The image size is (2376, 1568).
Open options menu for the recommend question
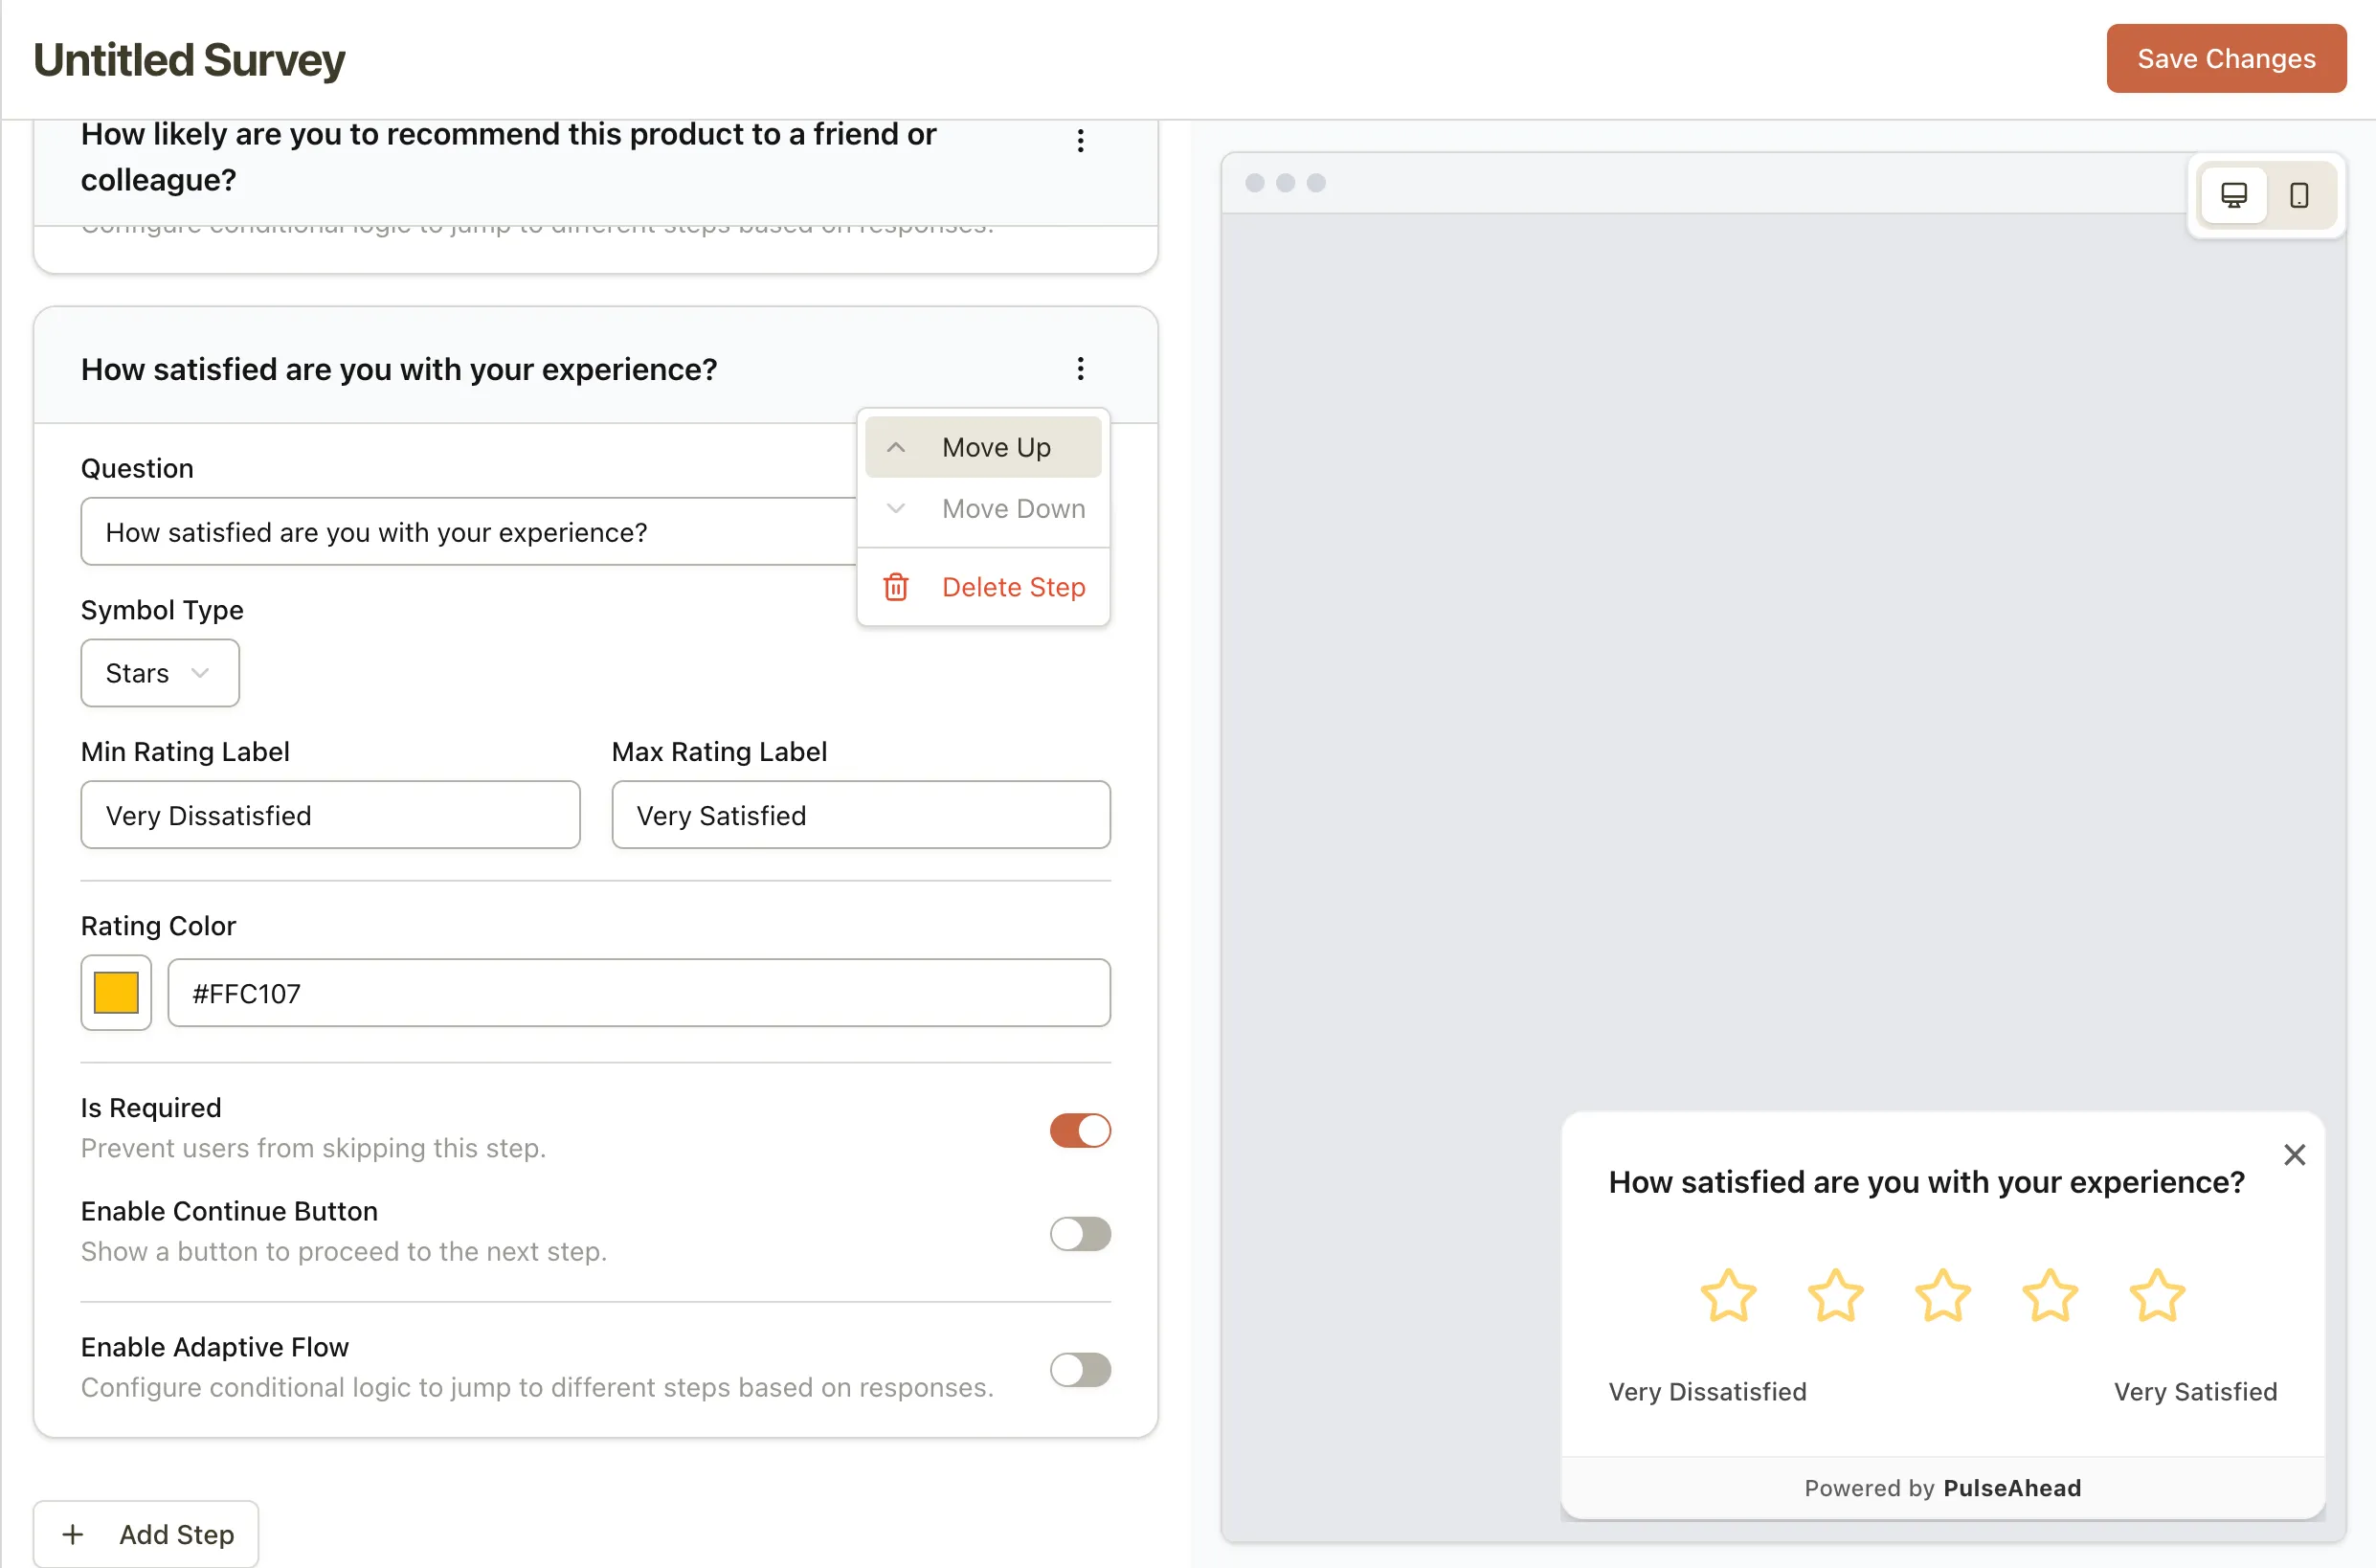(1080, 140)
